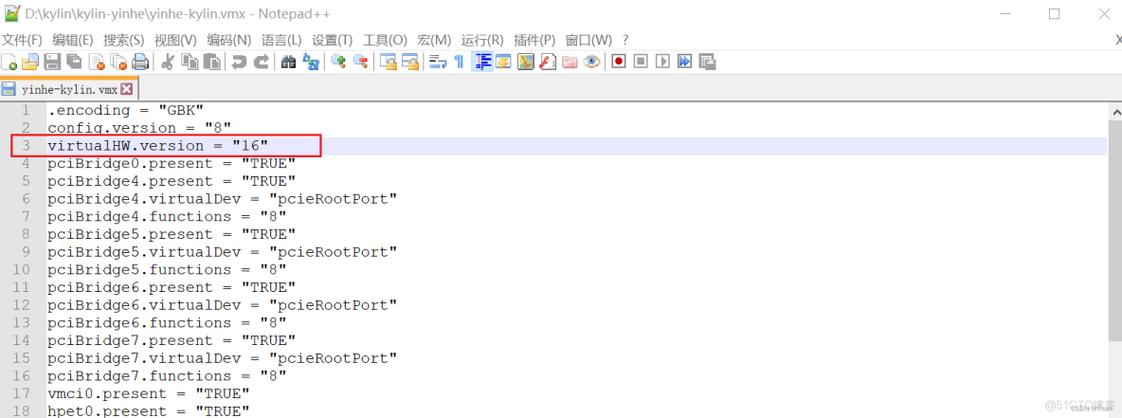Image resolution: width=1122 pixels, height=418 pixels.
Task: Click the line 'config.version = "8"'
Action: point(140,128)
